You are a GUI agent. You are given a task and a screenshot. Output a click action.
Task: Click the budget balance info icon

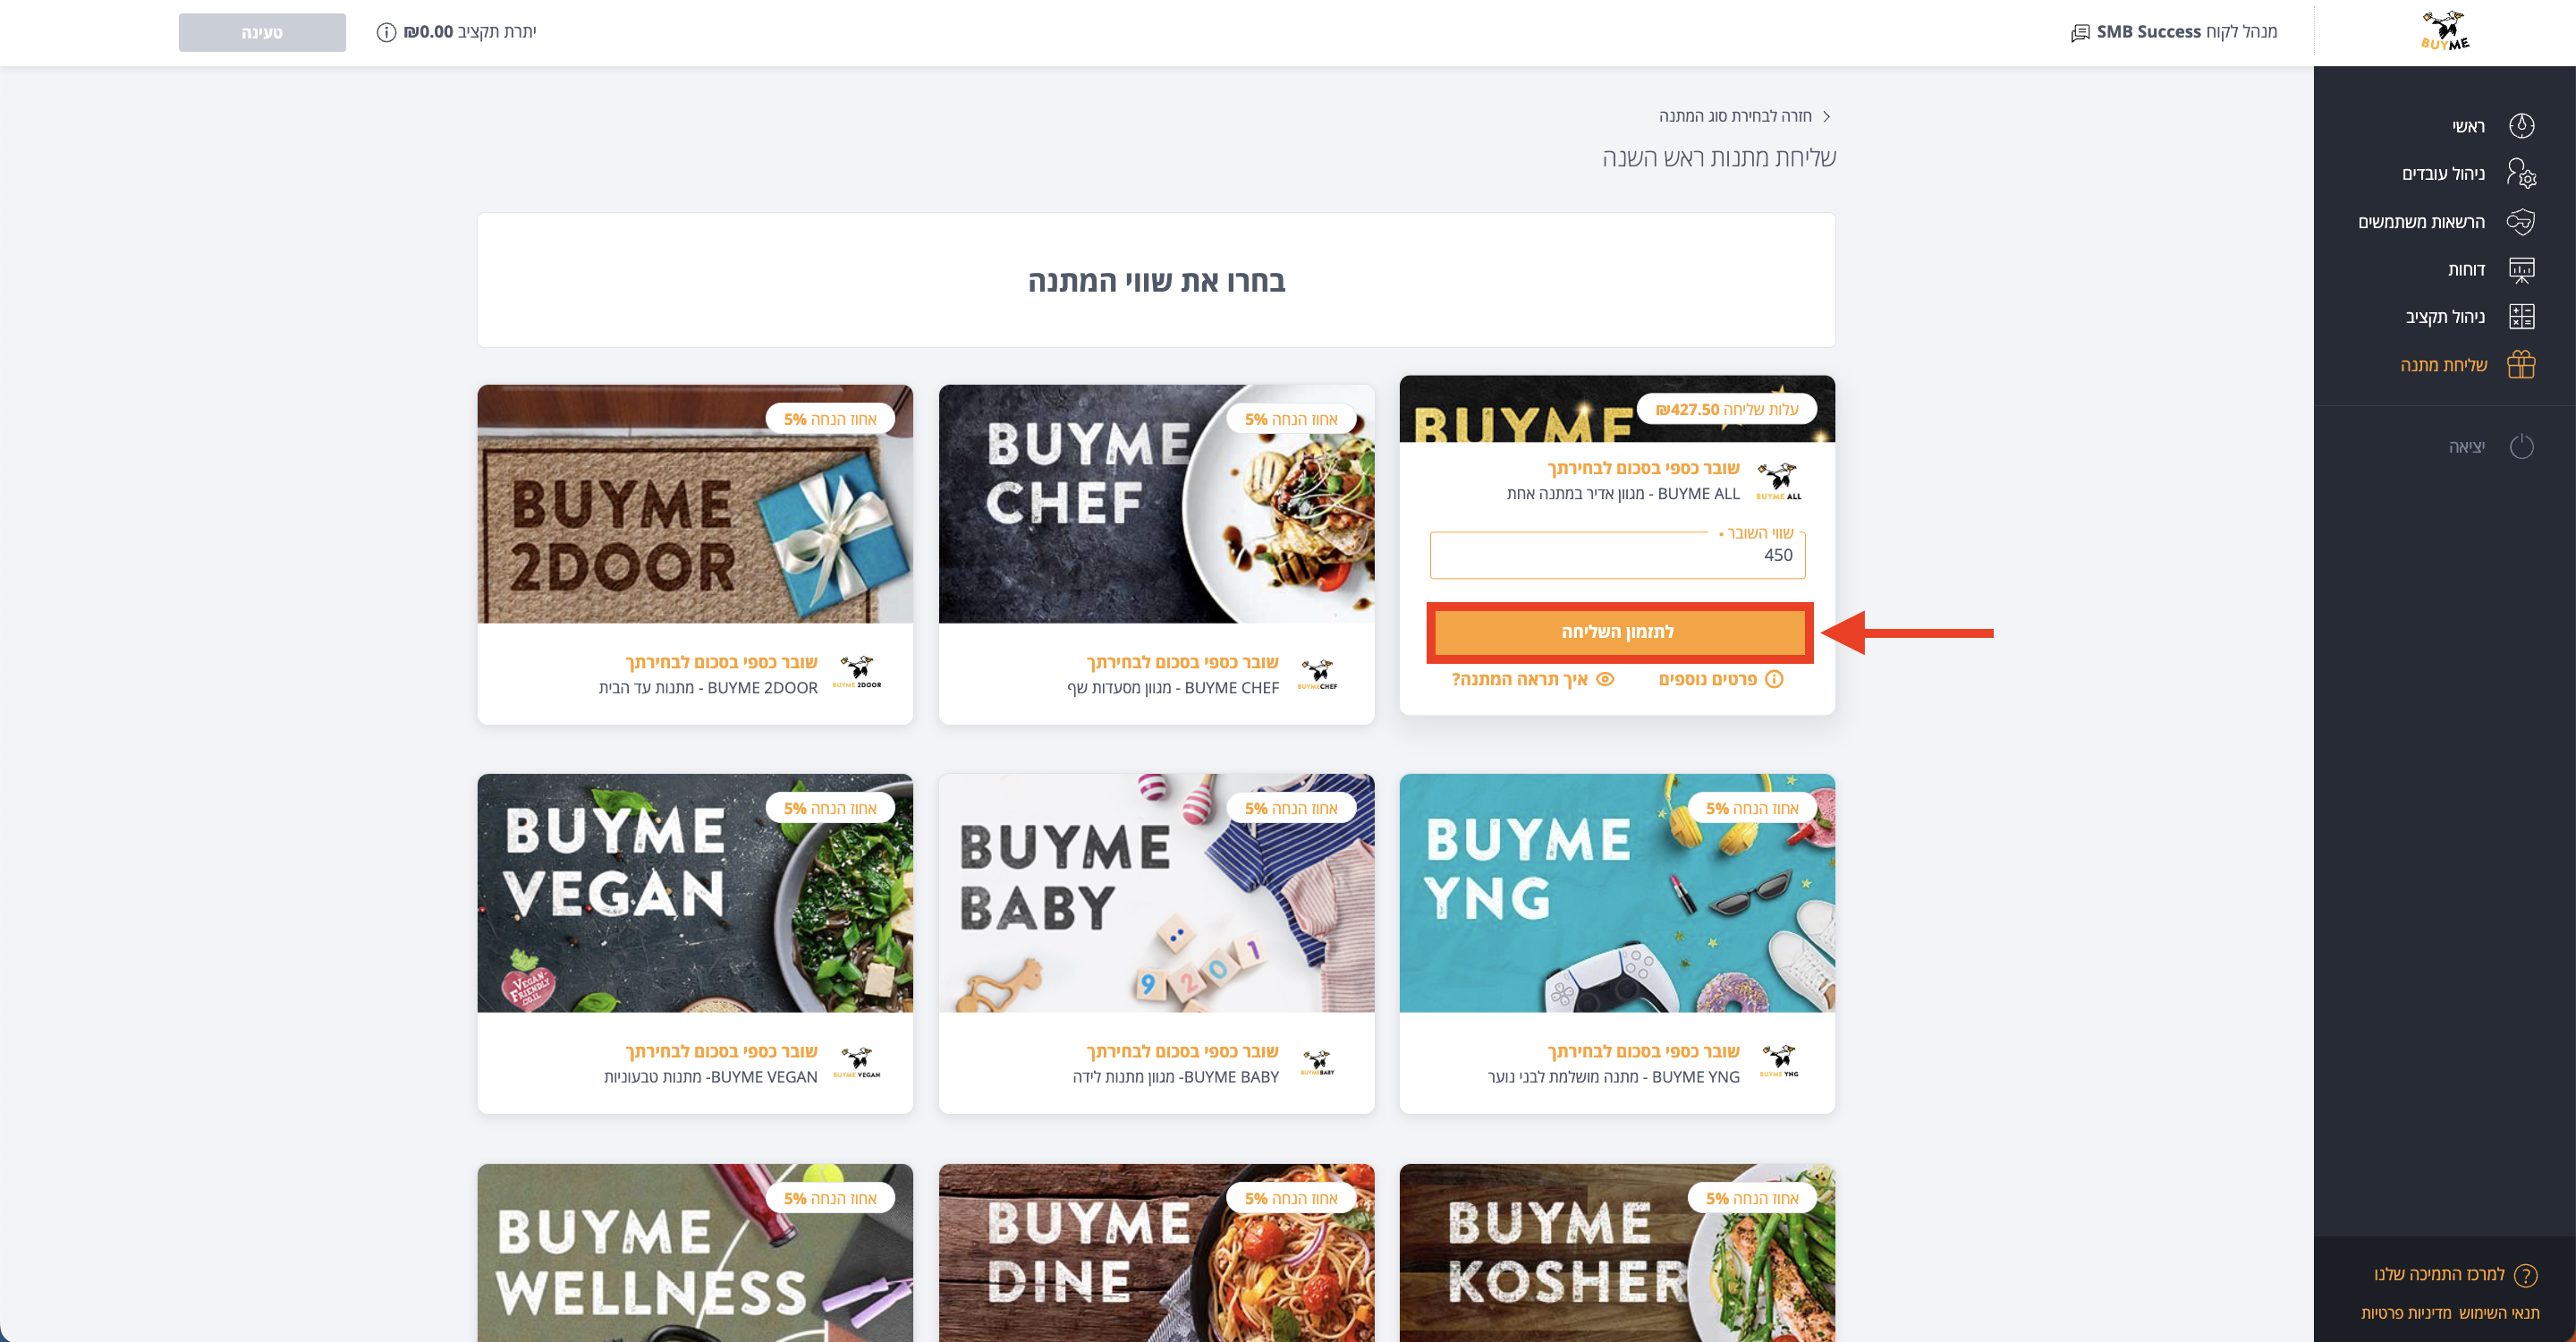[x=386, y=32]
